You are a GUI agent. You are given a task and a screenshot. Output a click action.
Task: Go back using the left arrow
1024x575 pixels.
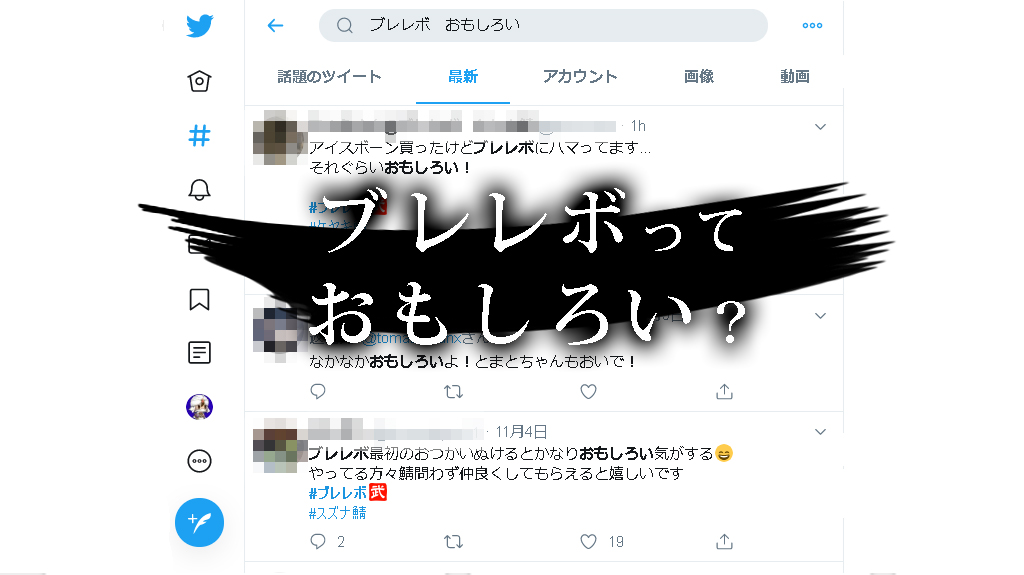[276, 25]
